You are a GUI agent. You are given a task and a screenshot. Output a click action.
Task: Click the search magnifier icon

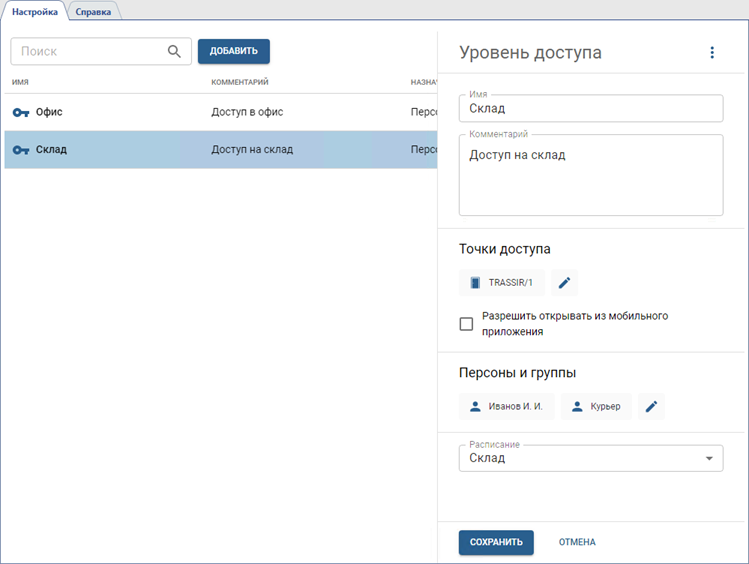click(174, 52)
